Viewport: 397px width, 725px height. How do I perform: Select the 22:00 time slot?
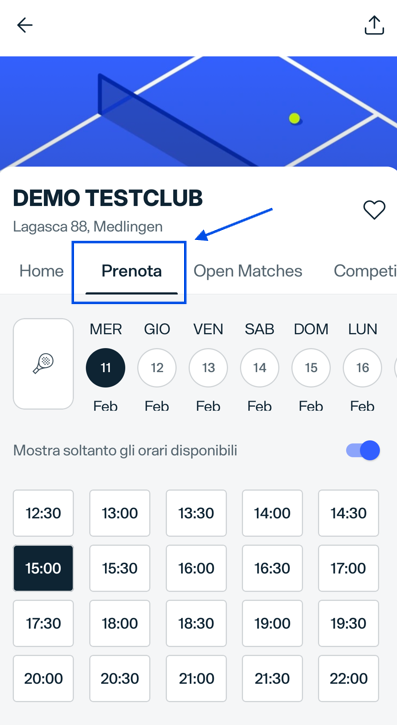pos(348,678)
